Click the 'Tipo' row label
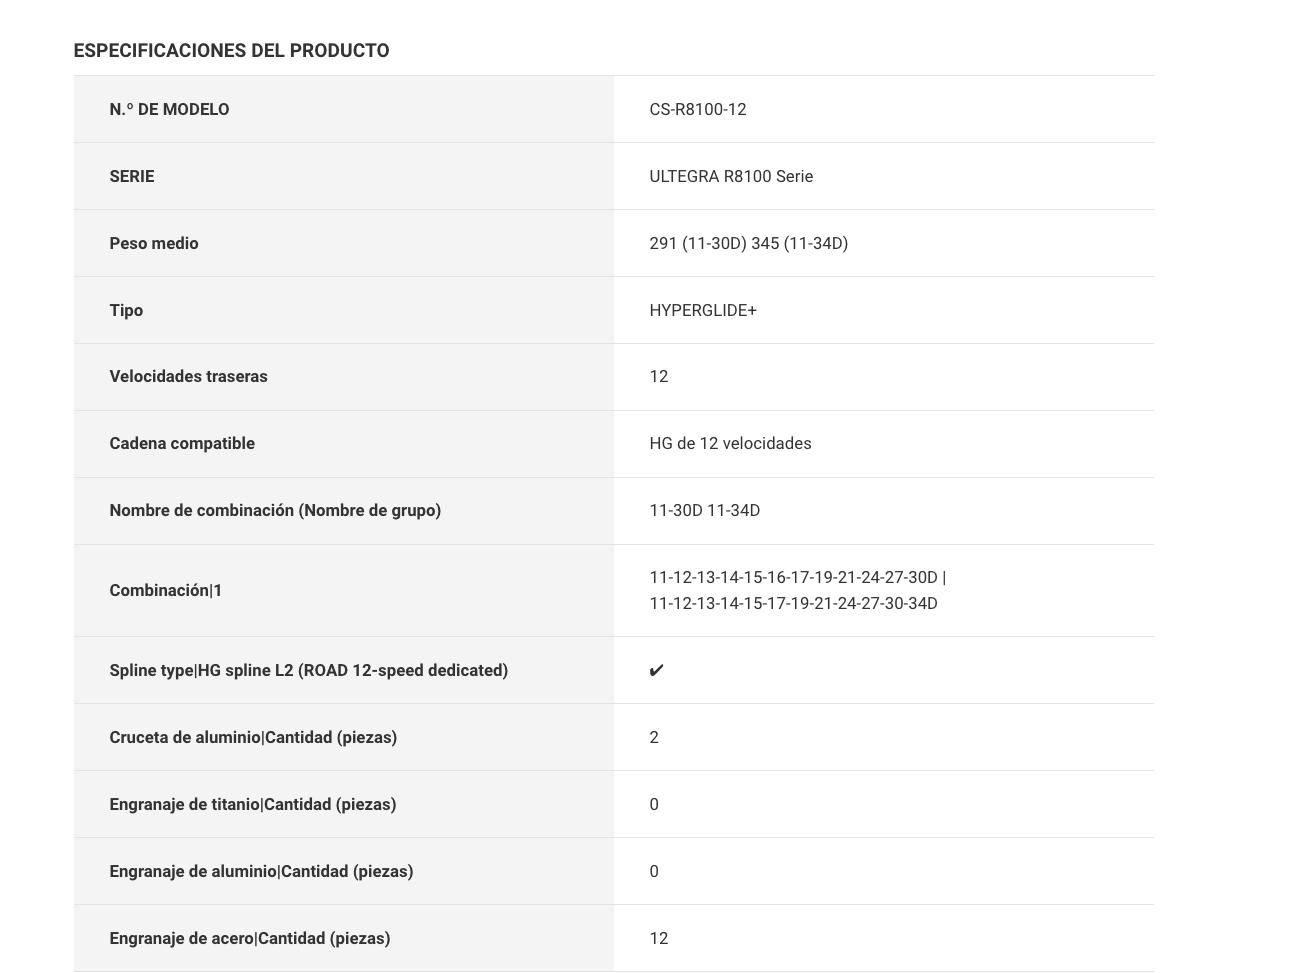 click(x=126, y=311)
